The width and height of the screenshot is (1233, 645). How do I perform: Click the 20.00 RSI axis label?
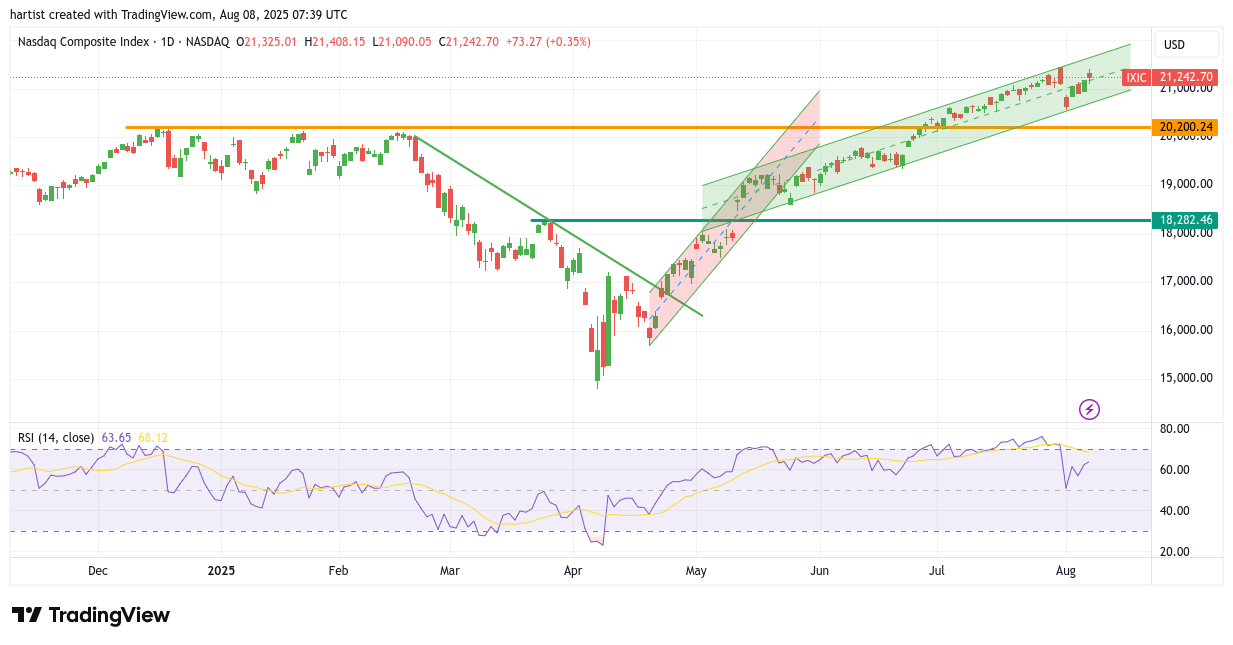(x=1175, y=552)
